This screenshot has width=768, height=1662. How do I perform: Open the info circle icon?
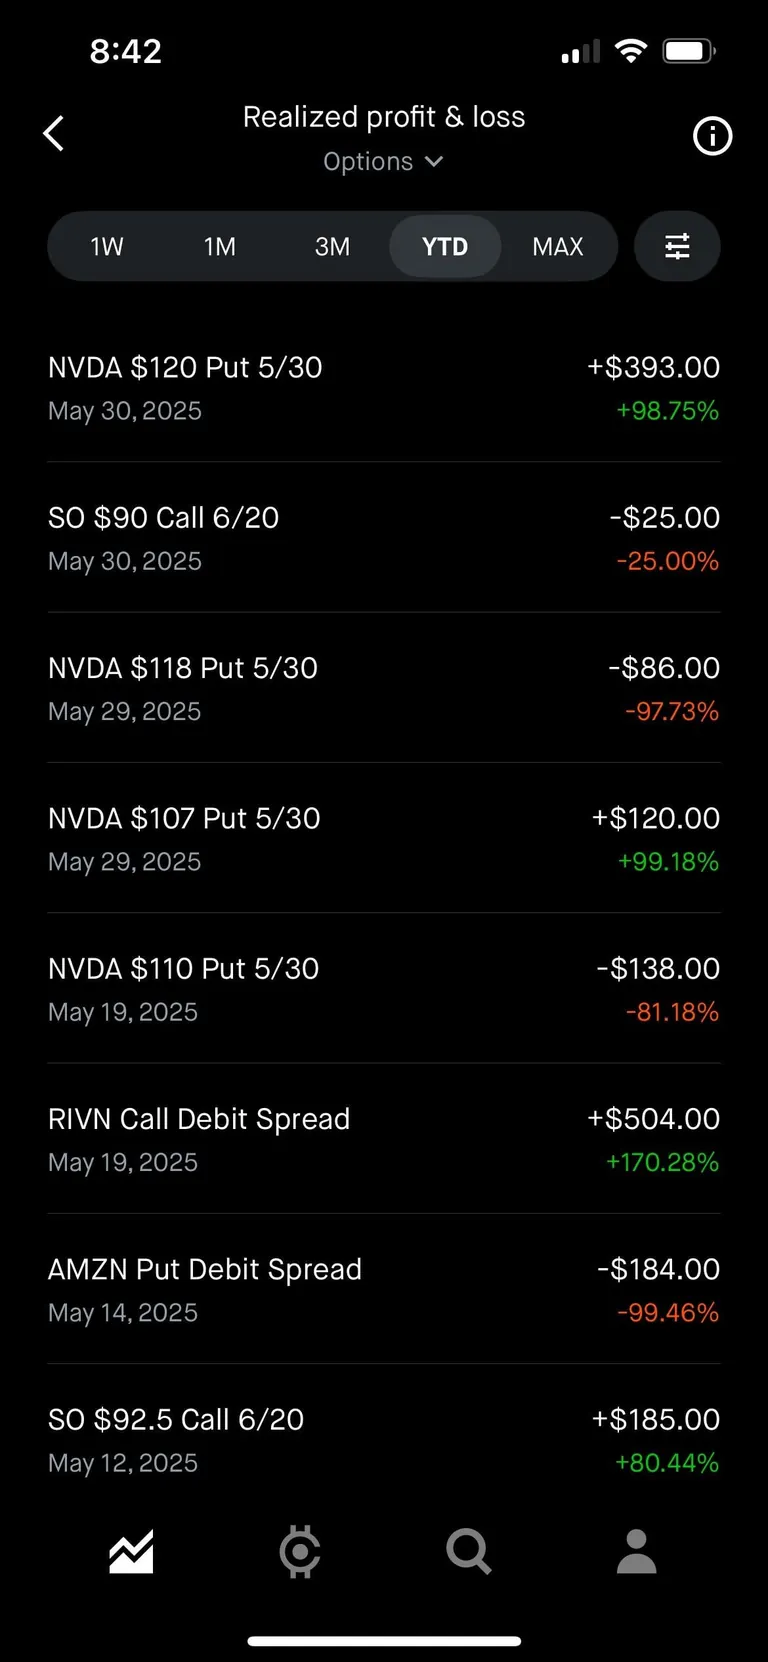(712, 136)
